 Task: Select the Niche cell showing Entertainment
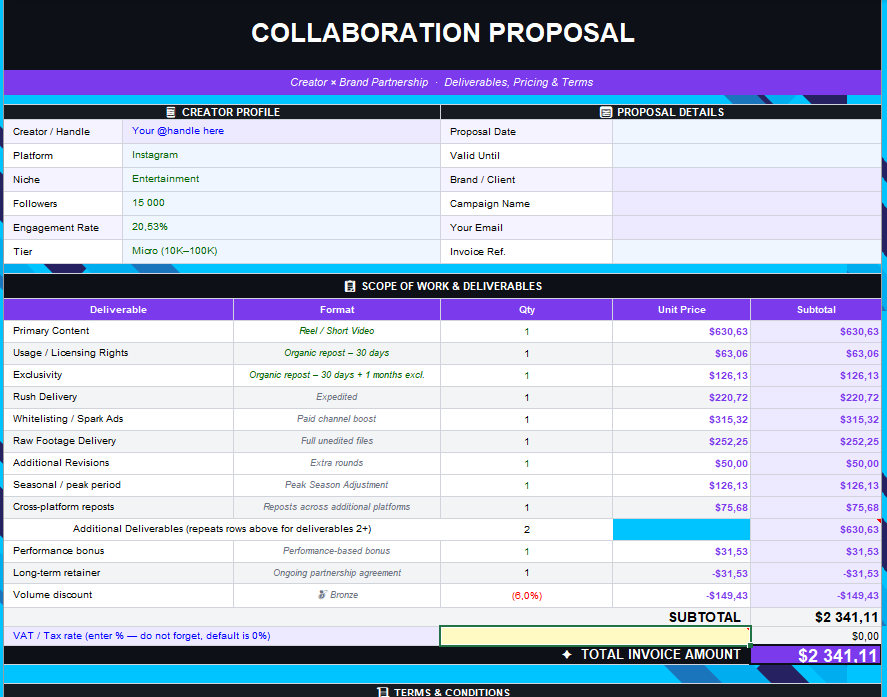tap(281, 179)
